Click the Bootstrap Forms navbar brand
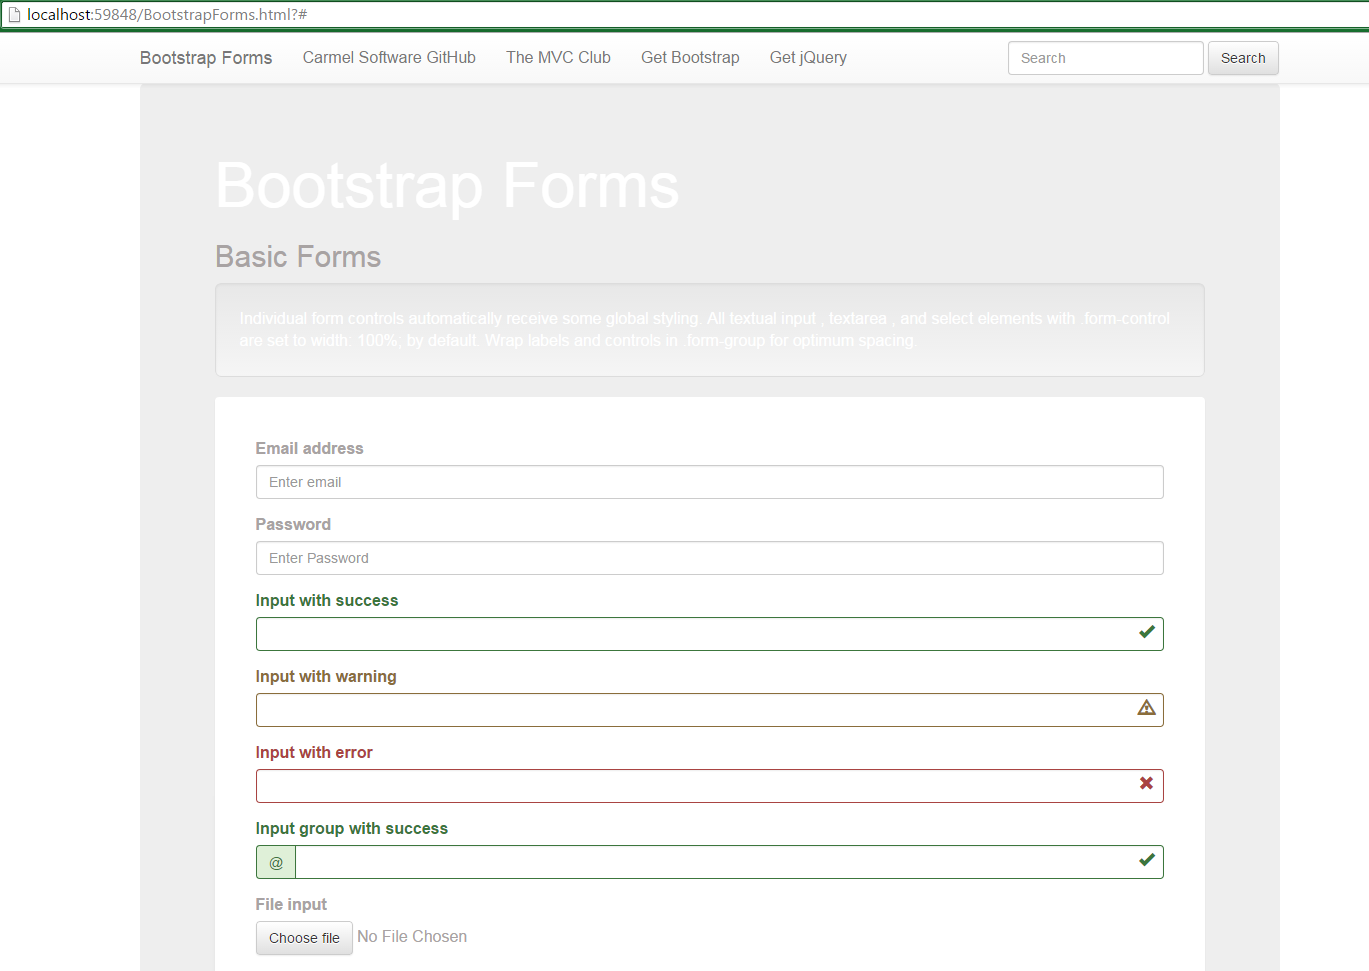The width and height of the screenshot is (1369, 971). click(x=205, y=57)
